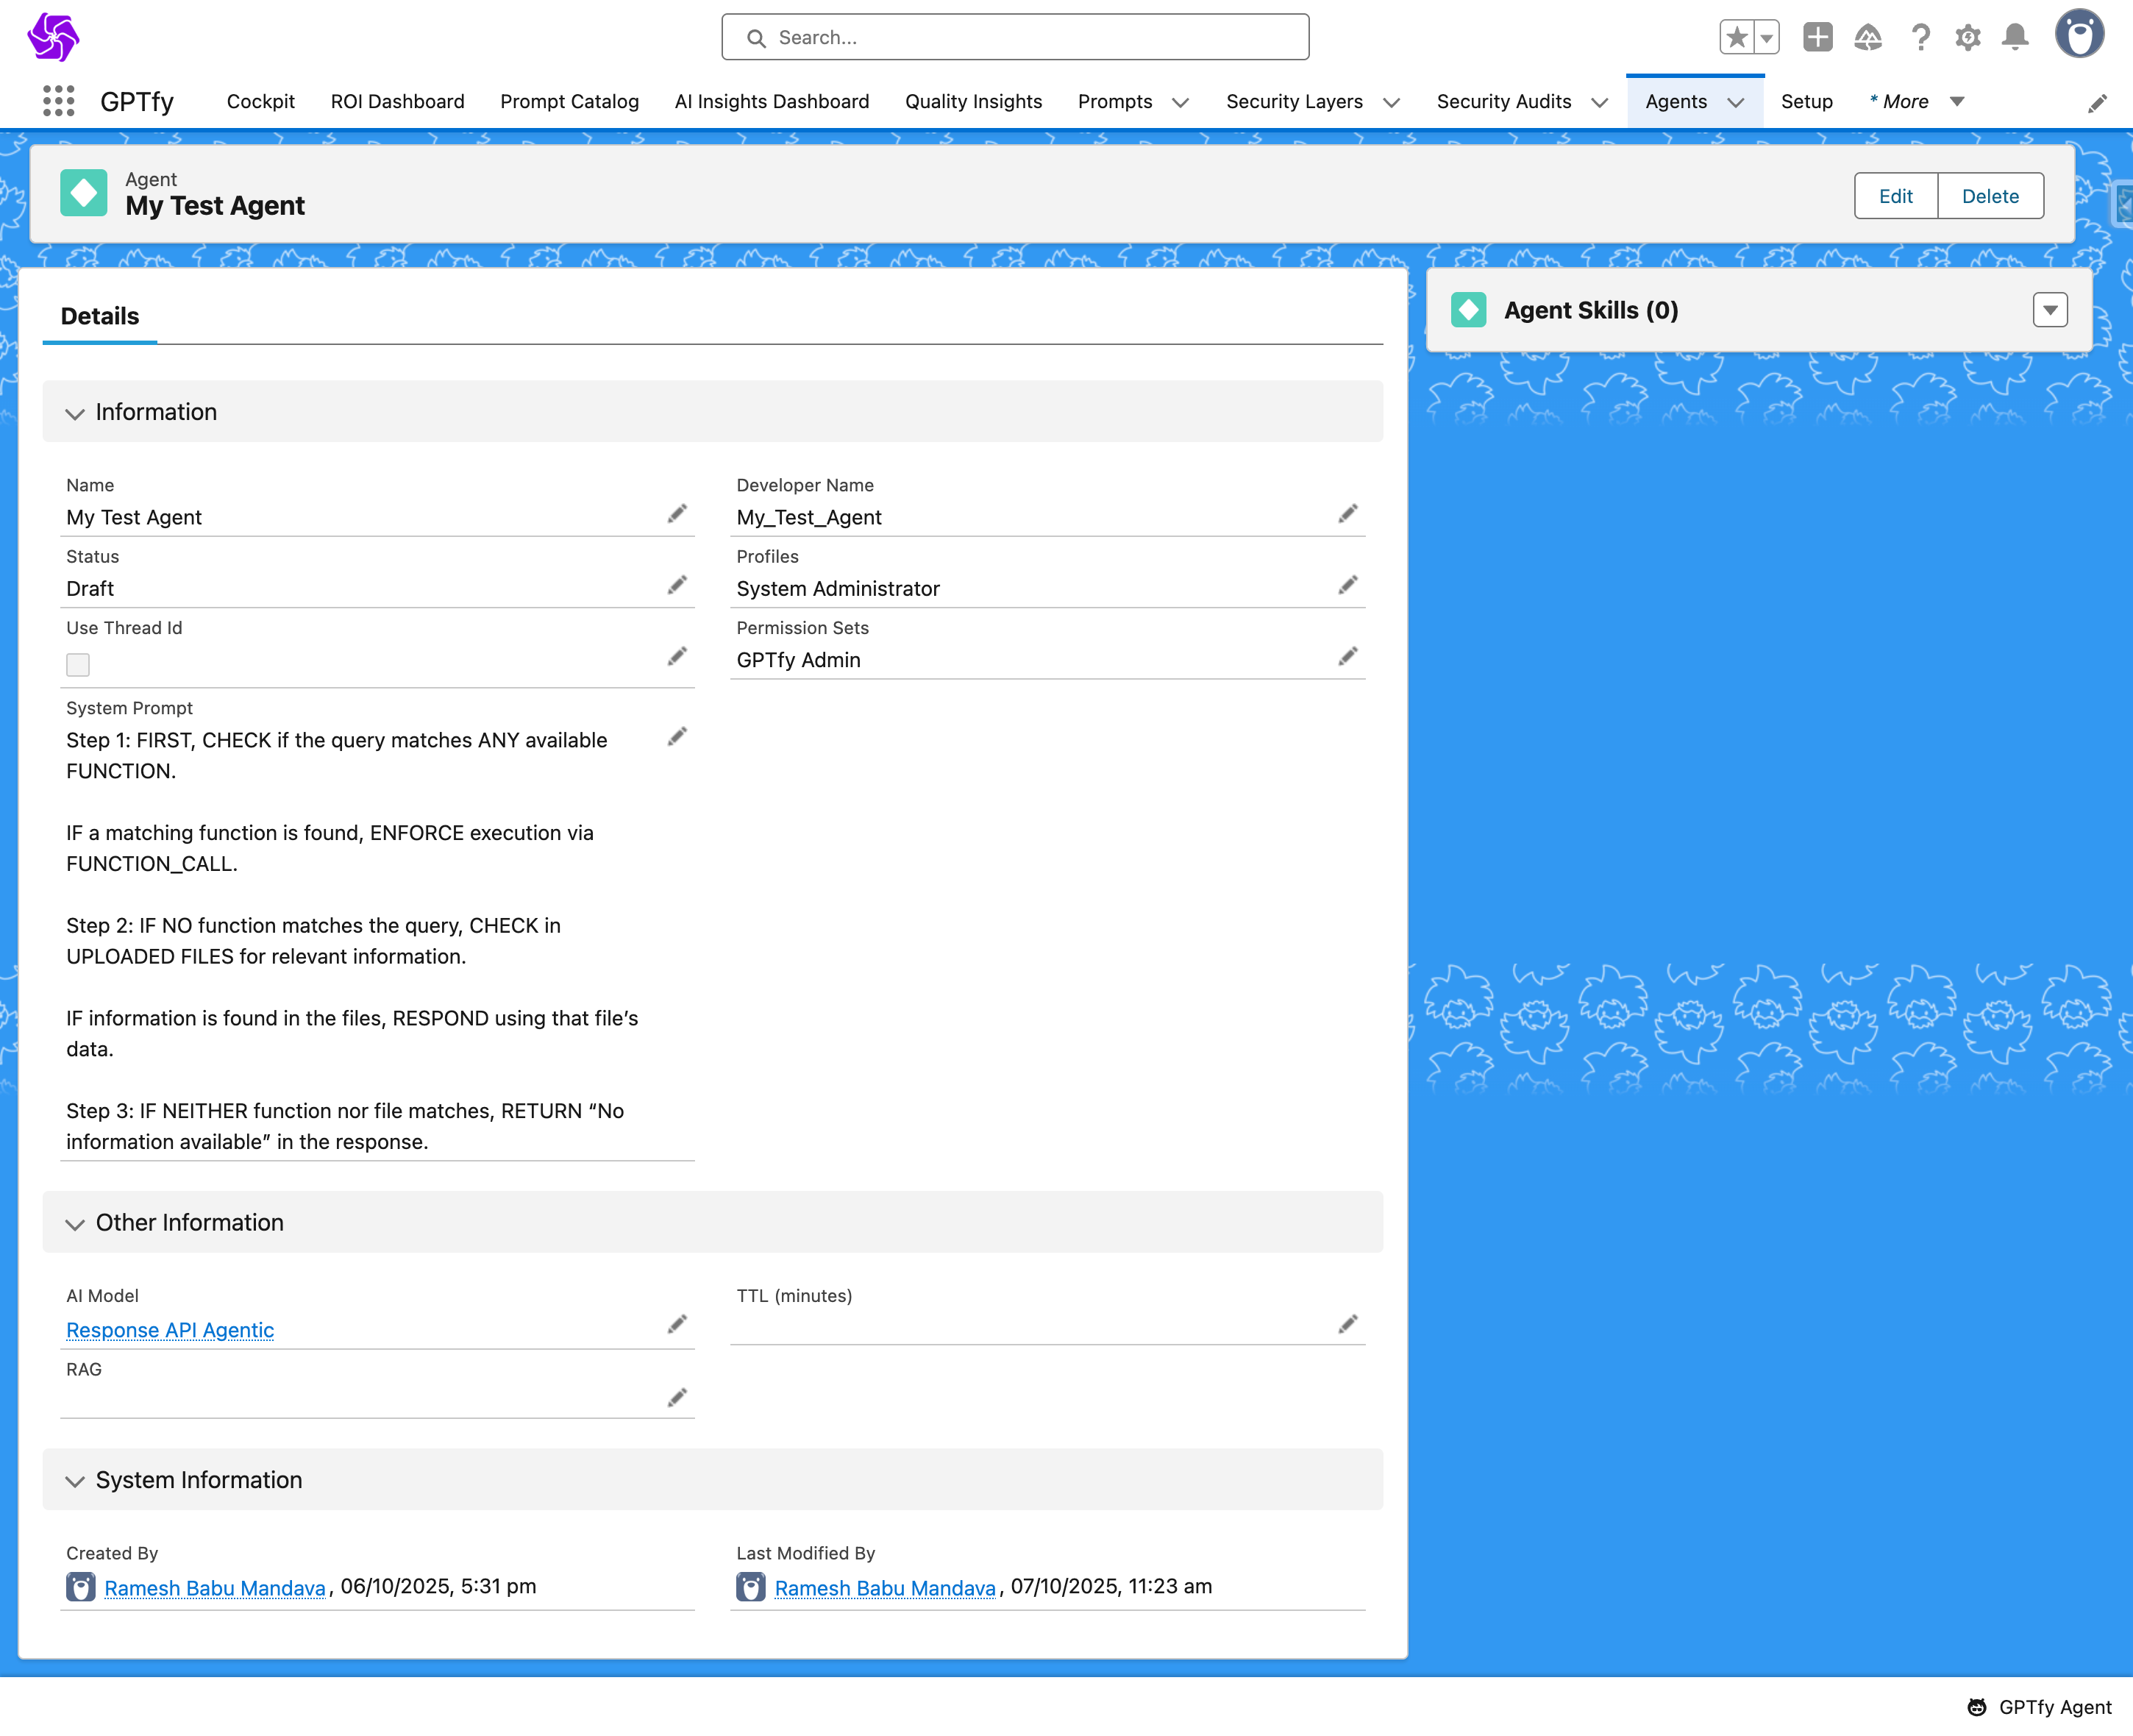Open the setup gear icon
The width and height of the screenshot is (2133, 1736).
click(1967, 38)
